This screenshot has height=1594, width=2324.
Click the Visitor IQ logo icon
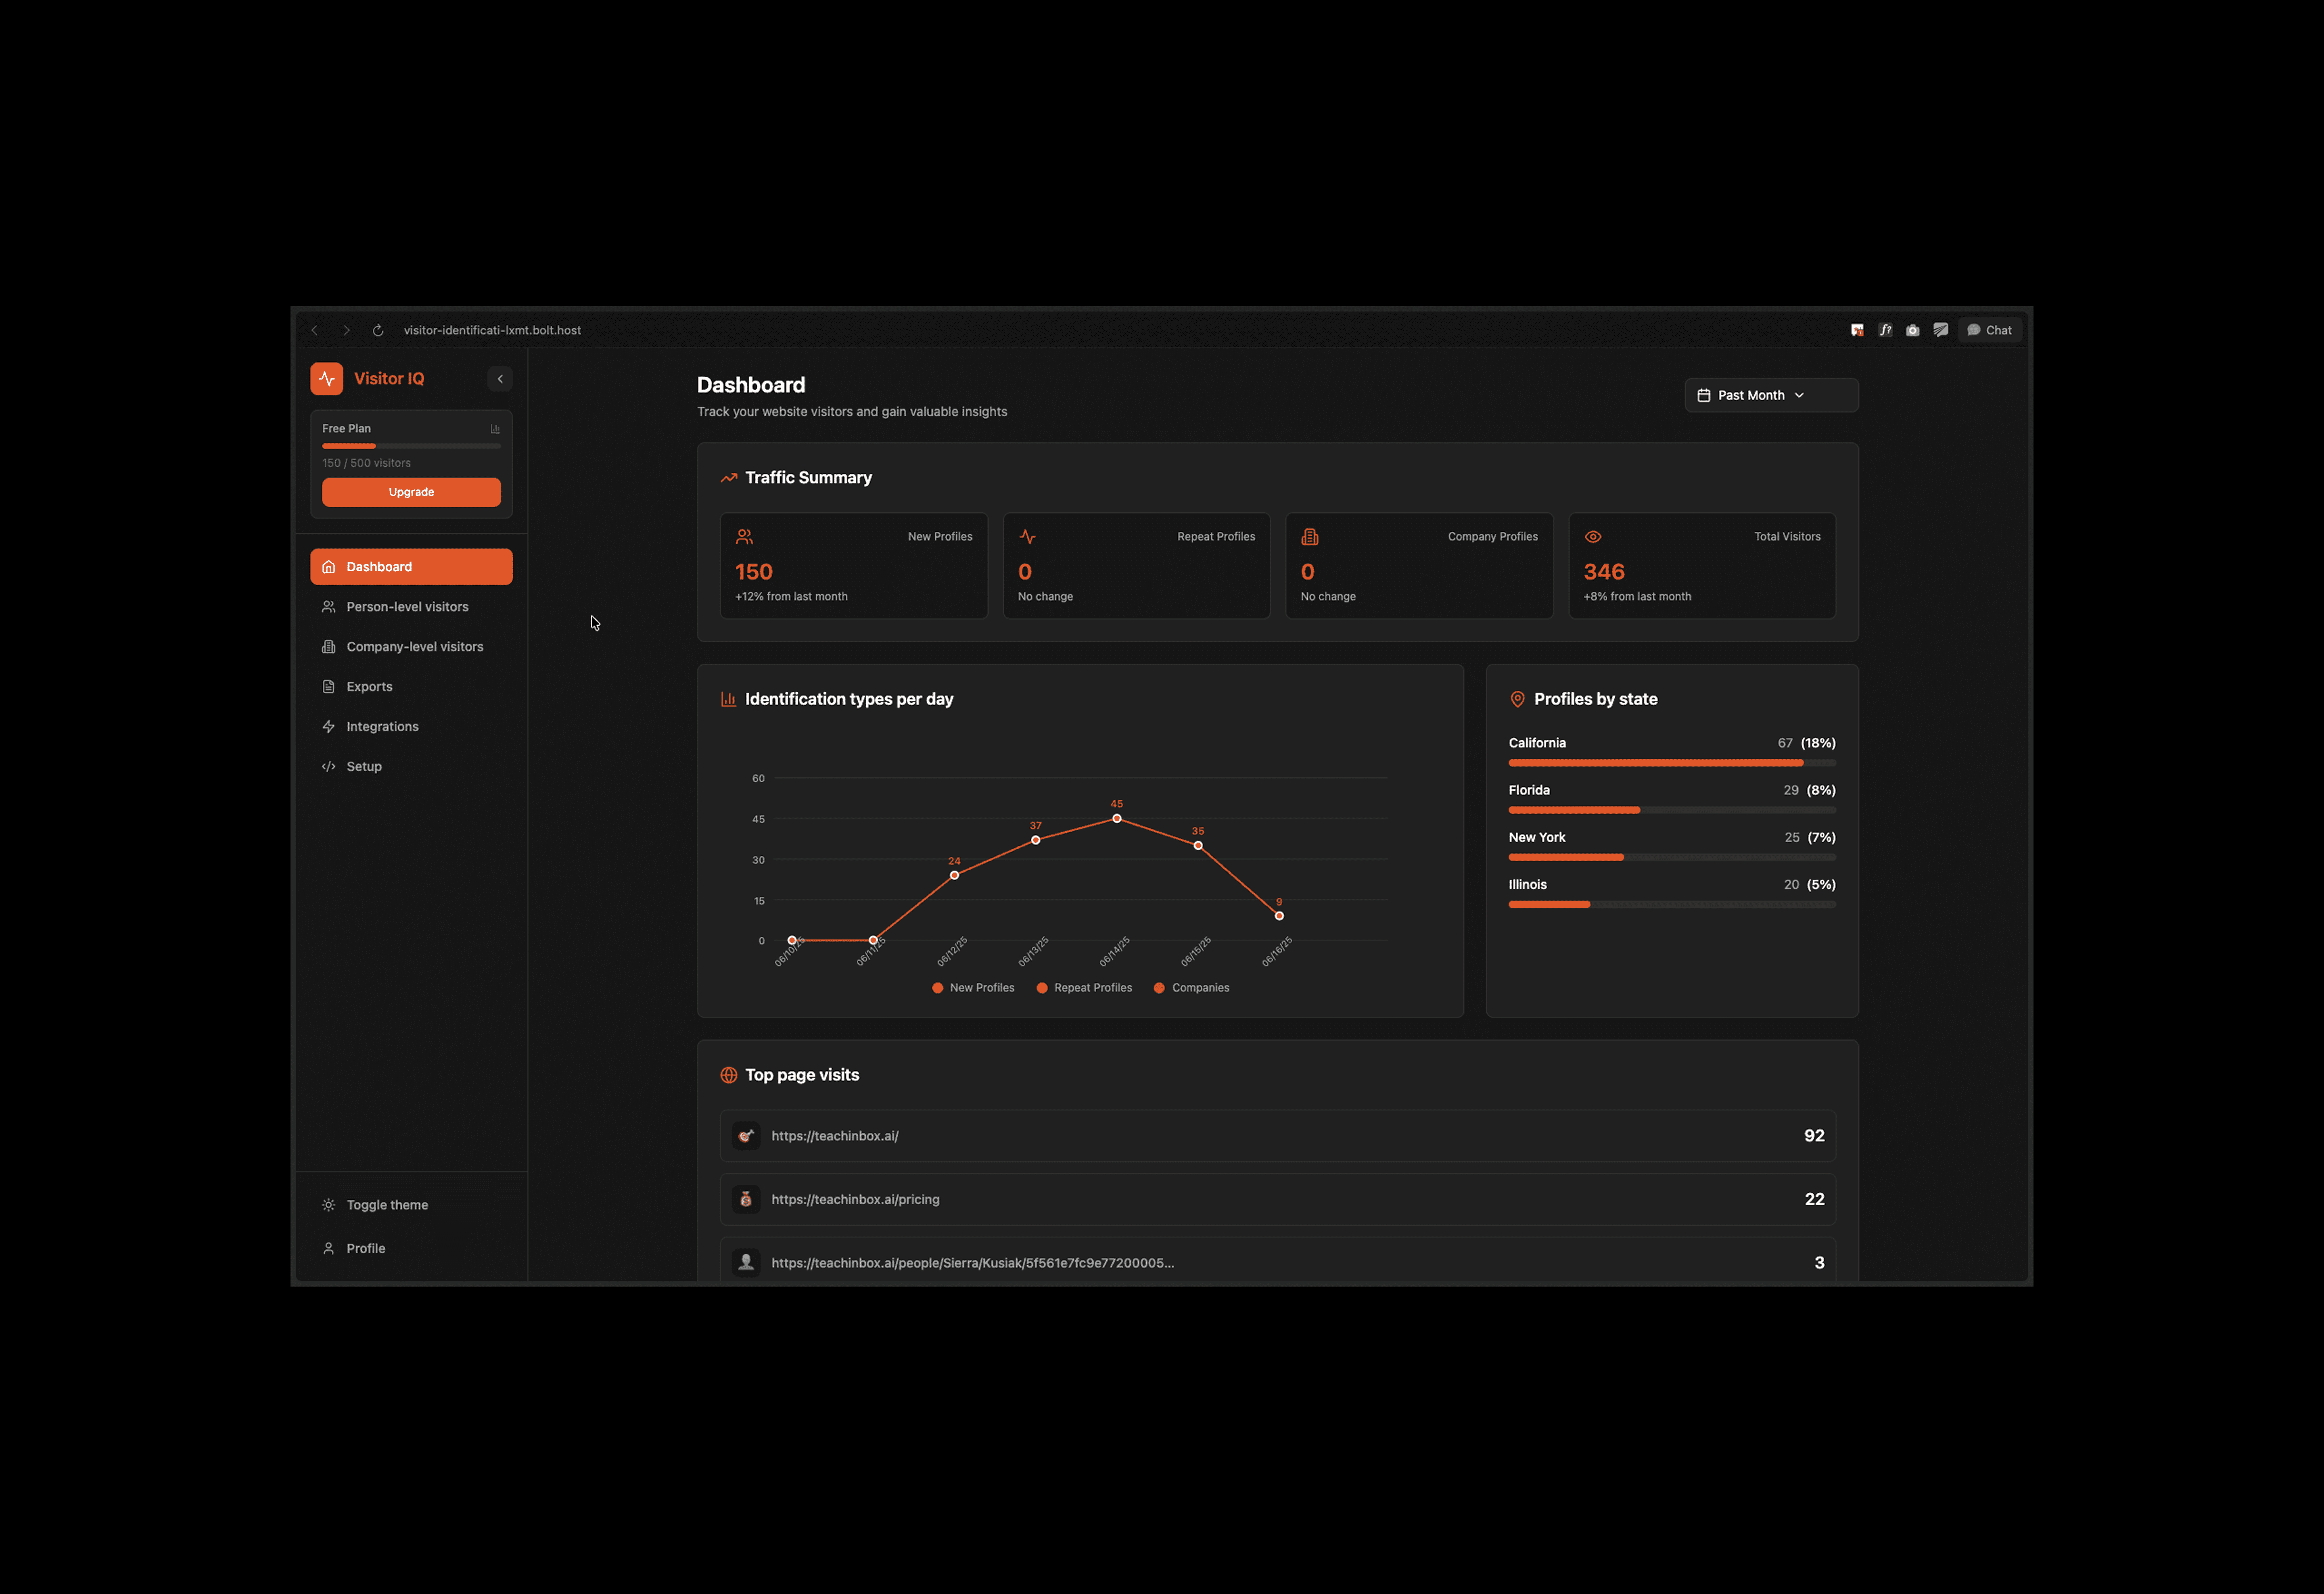[326, 378]
